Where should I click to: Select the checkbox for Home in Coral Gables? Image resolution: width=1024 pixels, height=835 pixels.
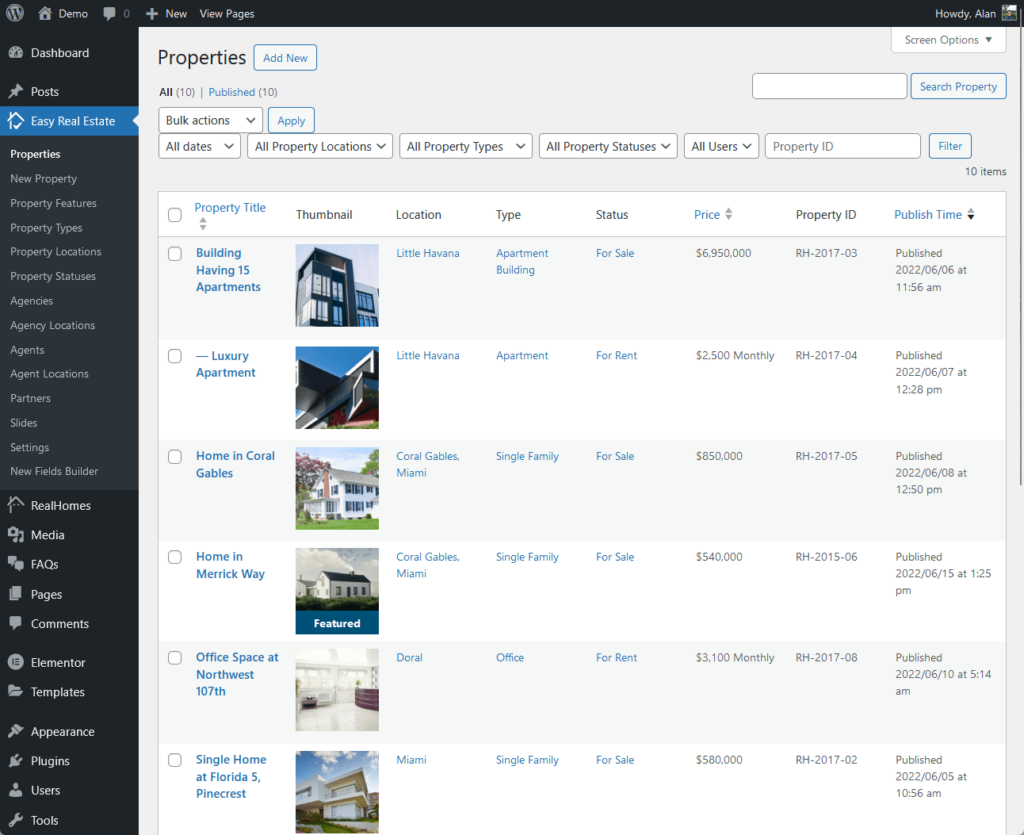click(174, 456)
